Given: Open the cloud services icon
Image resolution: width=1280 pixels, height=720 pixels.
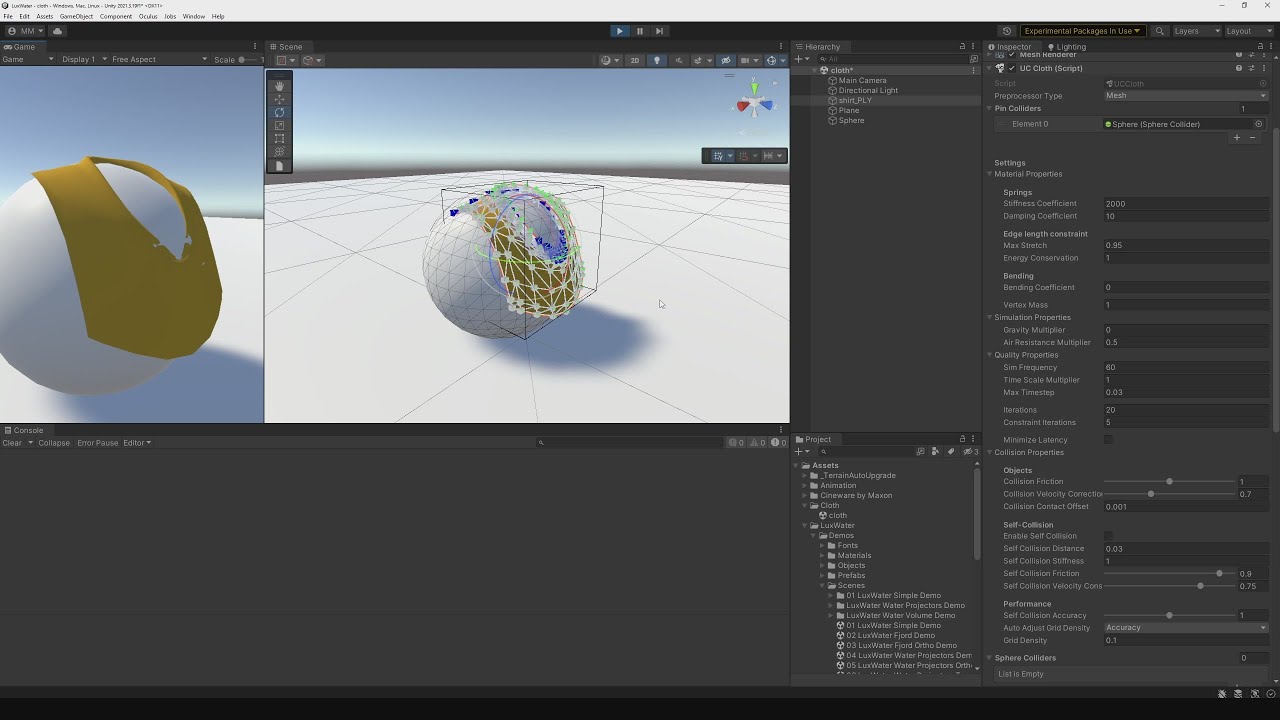Looking at the screenshot, I should click(57, 31).
